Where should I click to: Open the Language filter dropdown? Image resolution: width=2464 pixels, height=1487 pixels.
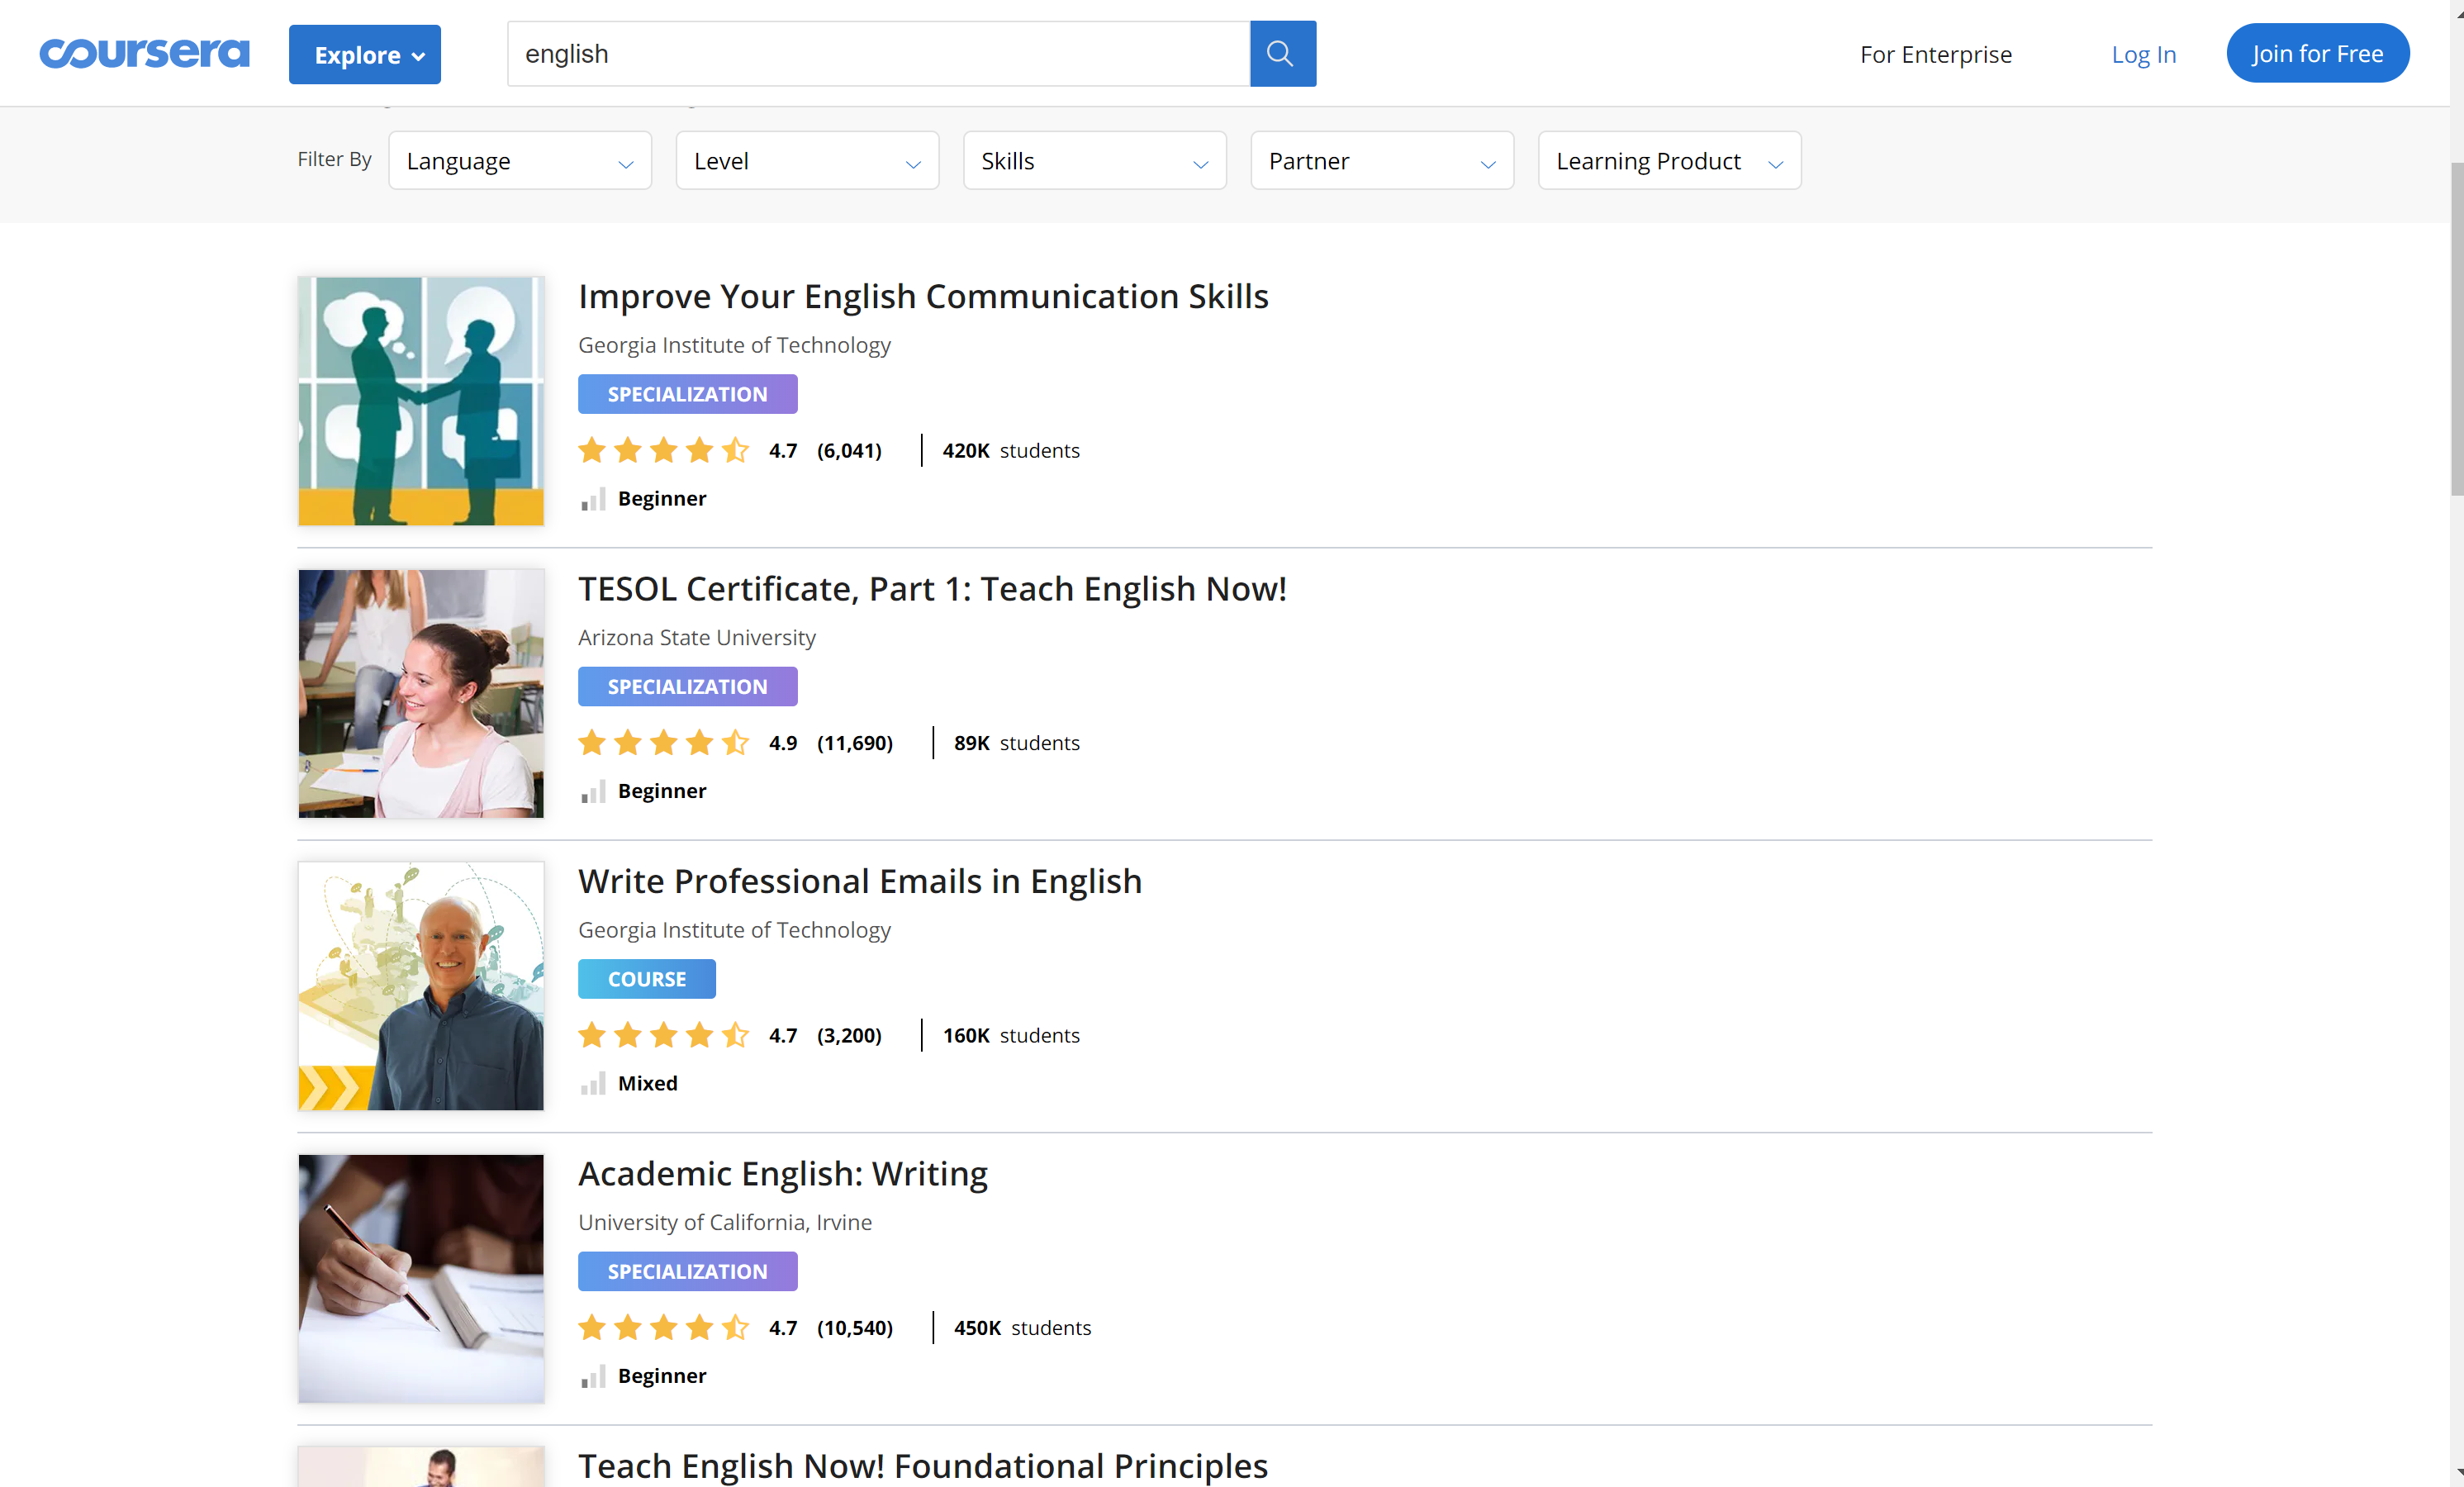point(519,160)
